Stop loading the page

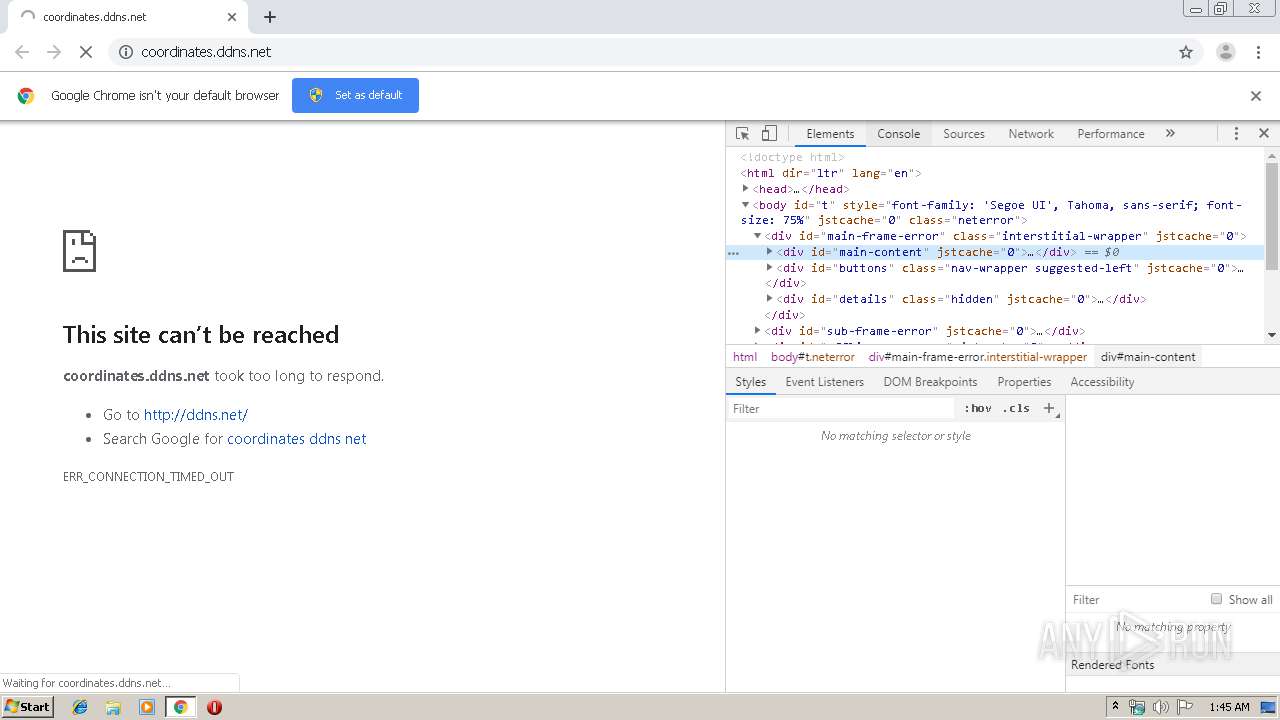point(86,52)
